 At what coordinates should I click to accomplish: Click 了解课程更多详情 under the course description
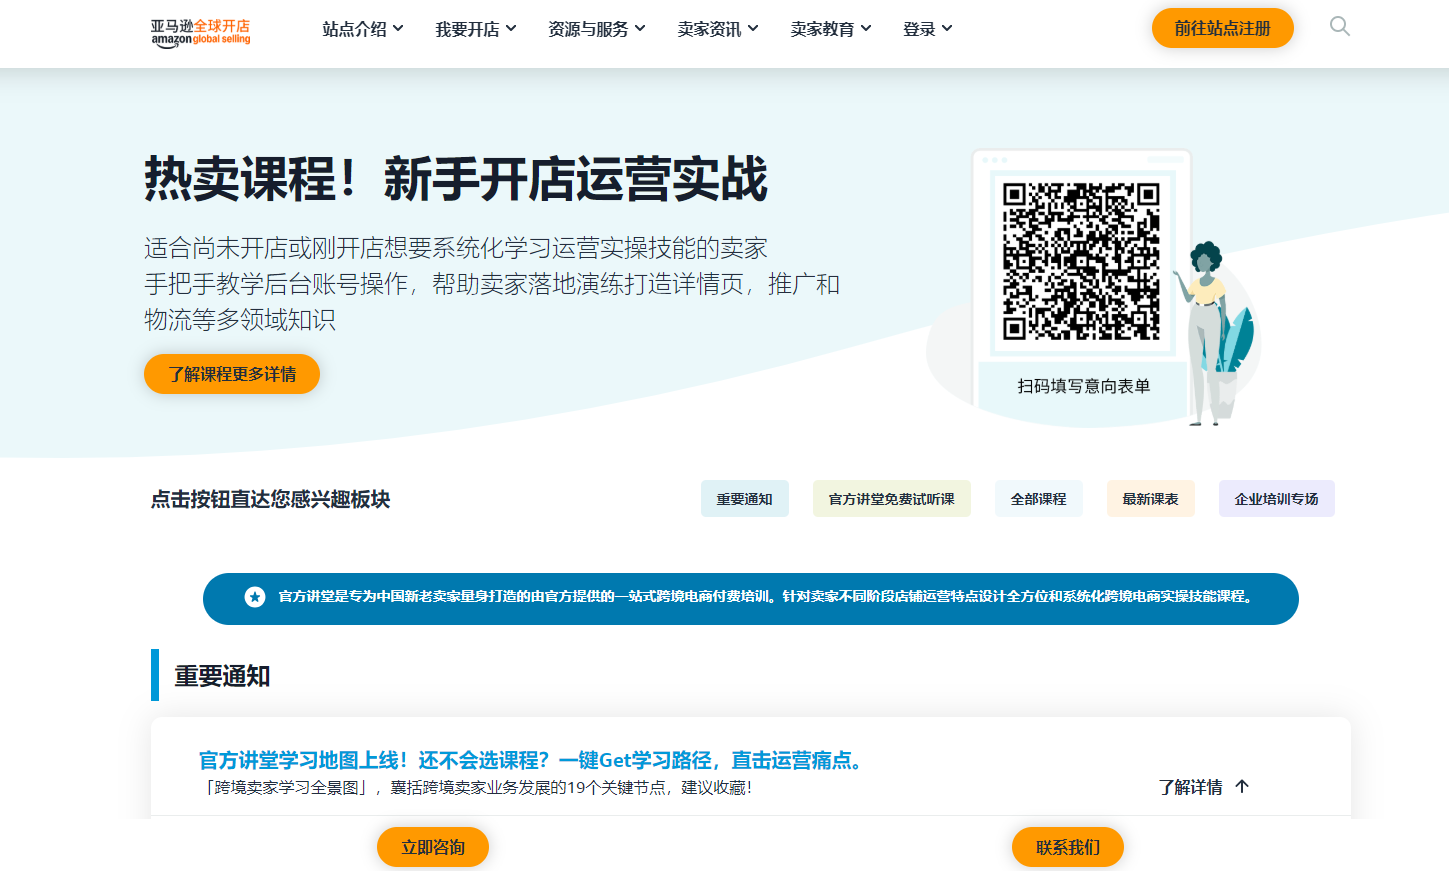(x=231, y=373)
